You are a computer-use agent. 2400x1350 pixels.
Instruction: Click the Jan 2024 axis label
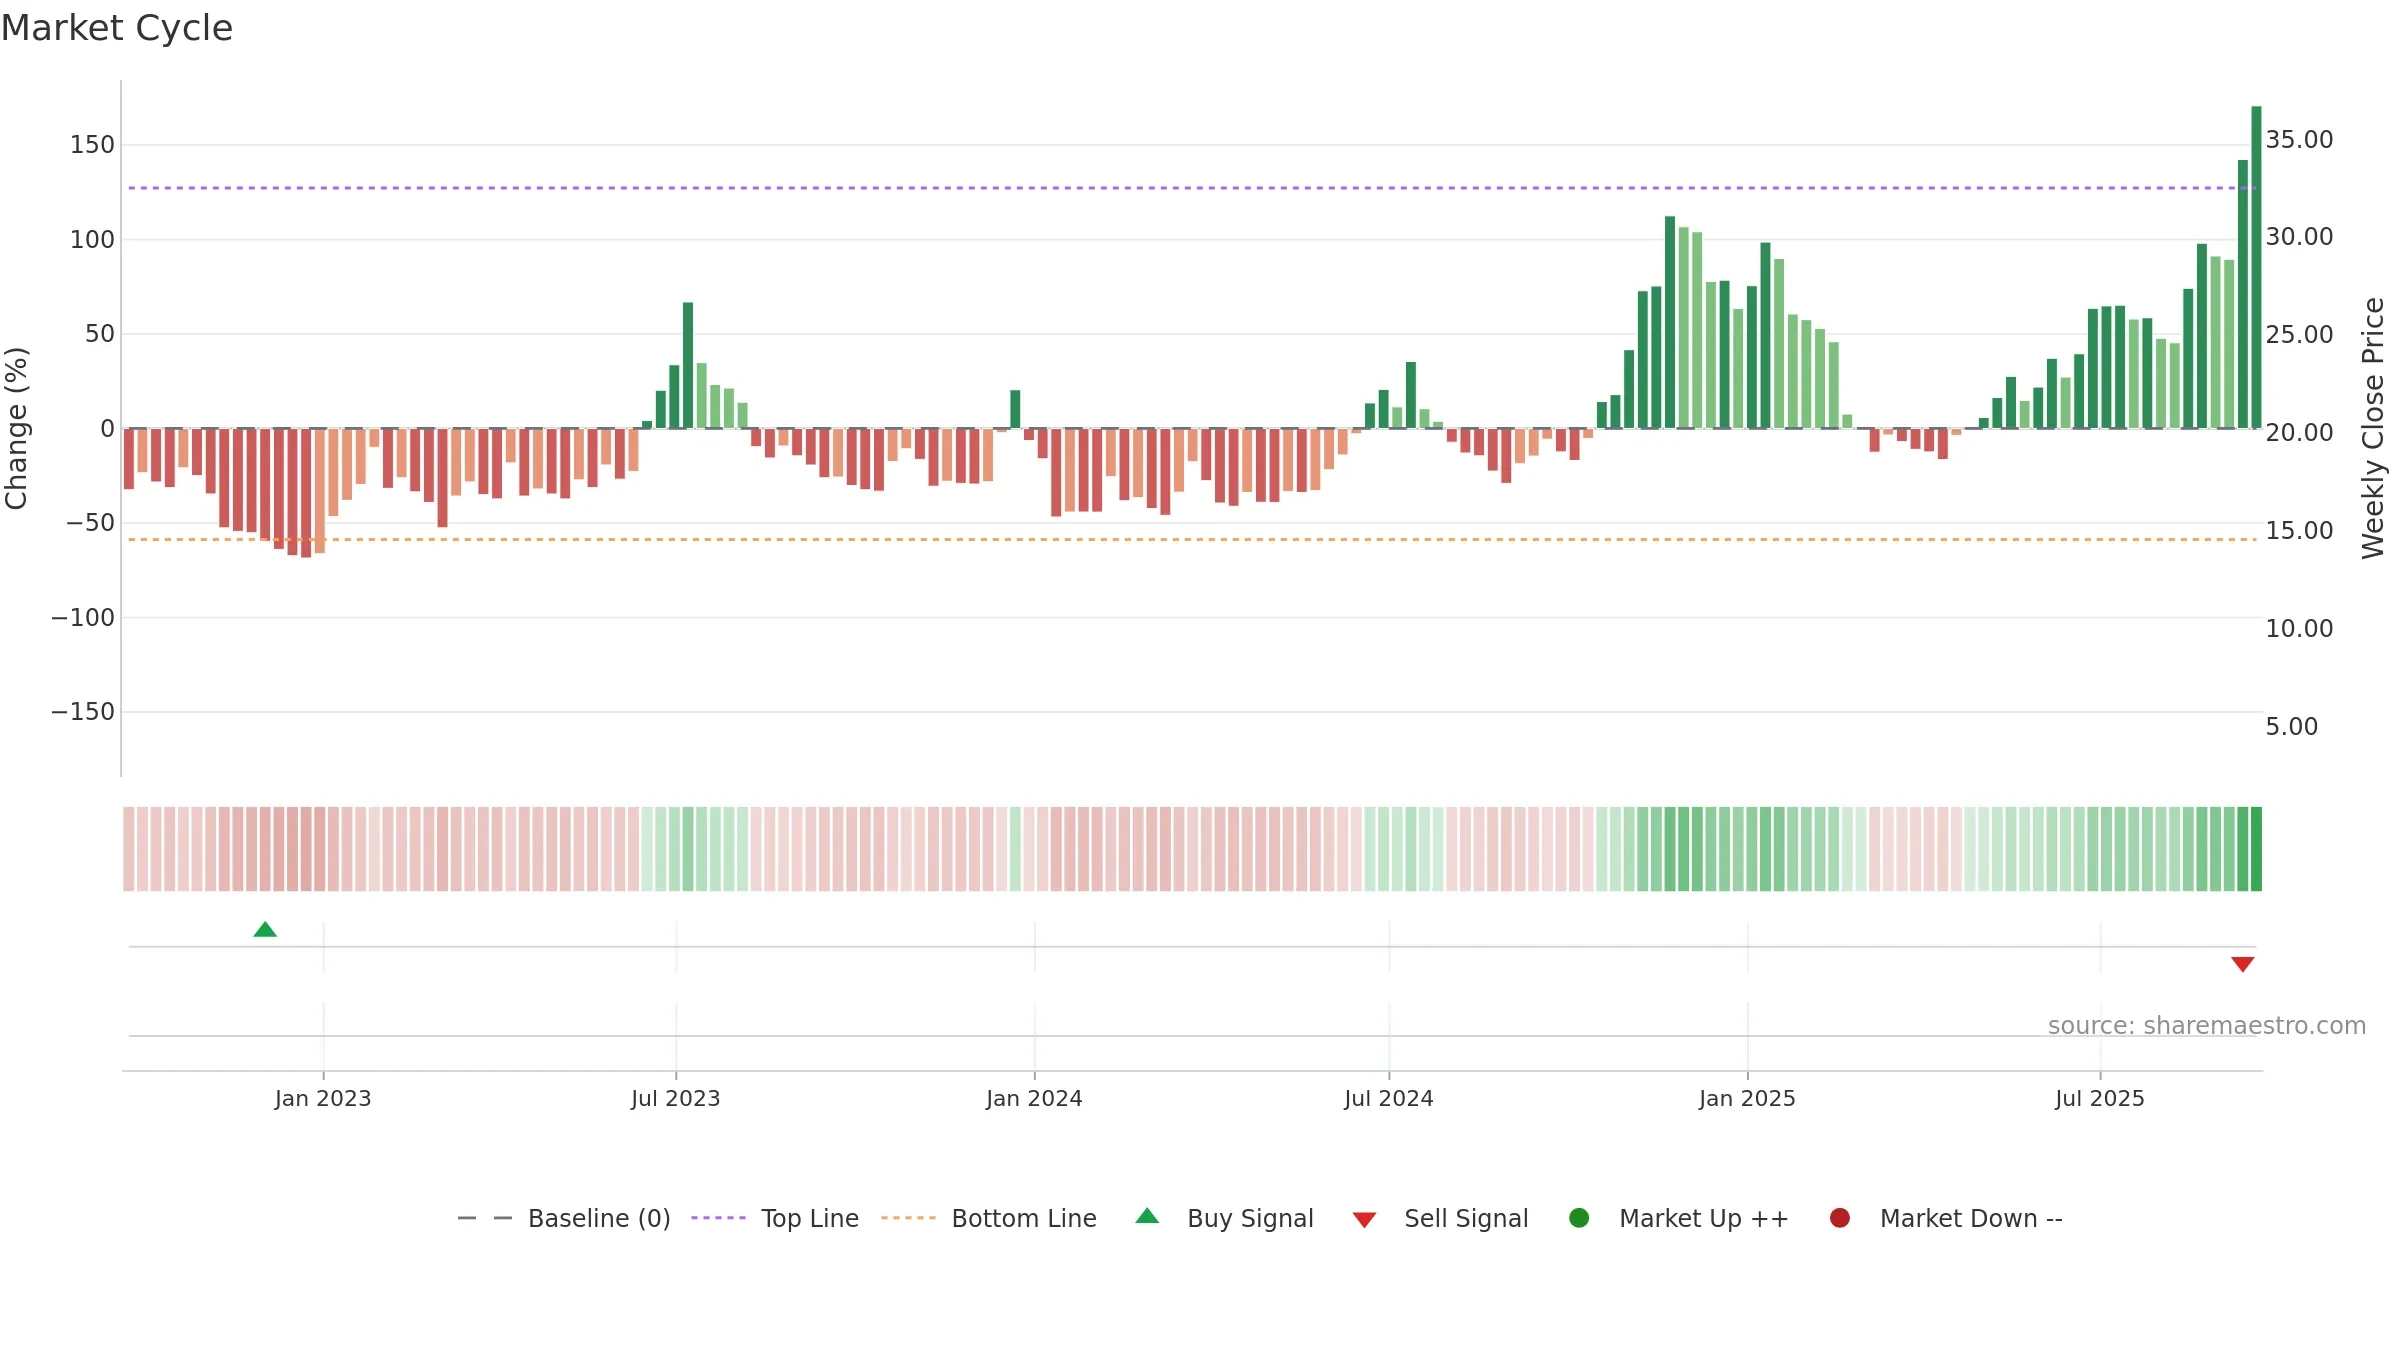[x=1034, y=1098]
